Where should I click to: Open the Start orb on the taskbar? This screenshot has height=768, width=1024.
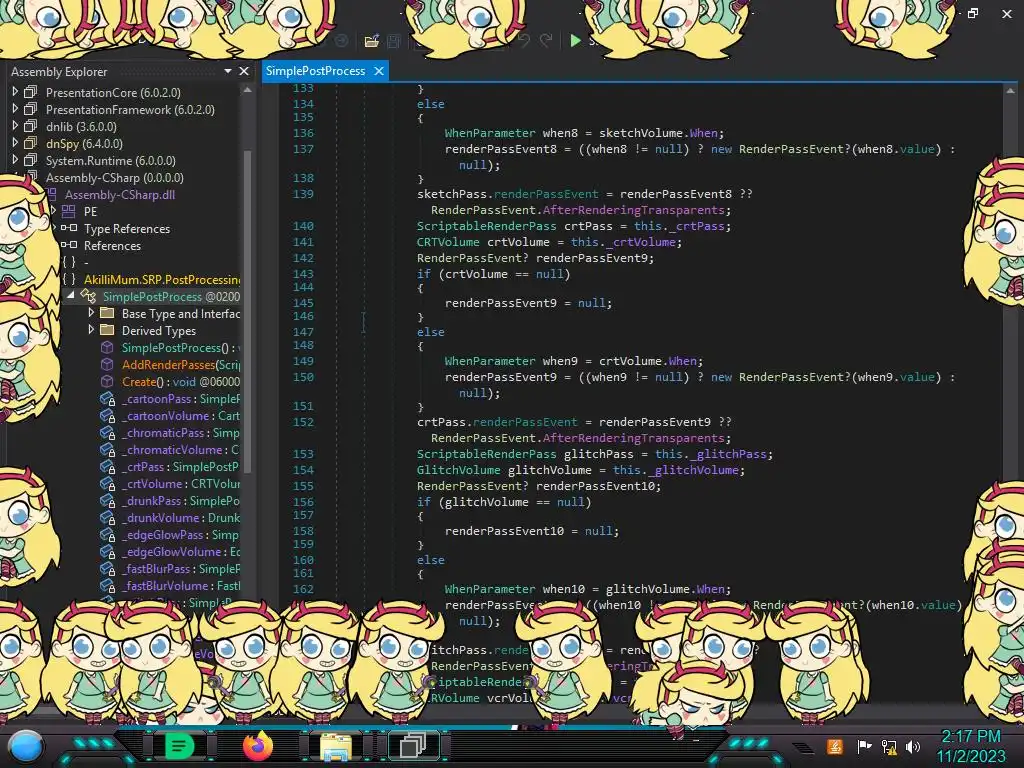27,747
